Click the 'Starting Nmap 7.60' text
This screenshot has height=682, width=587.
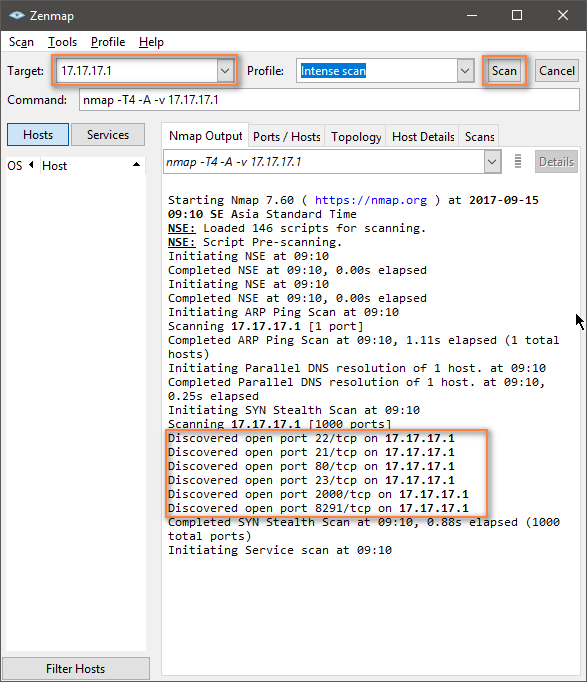tap(231, 200)
